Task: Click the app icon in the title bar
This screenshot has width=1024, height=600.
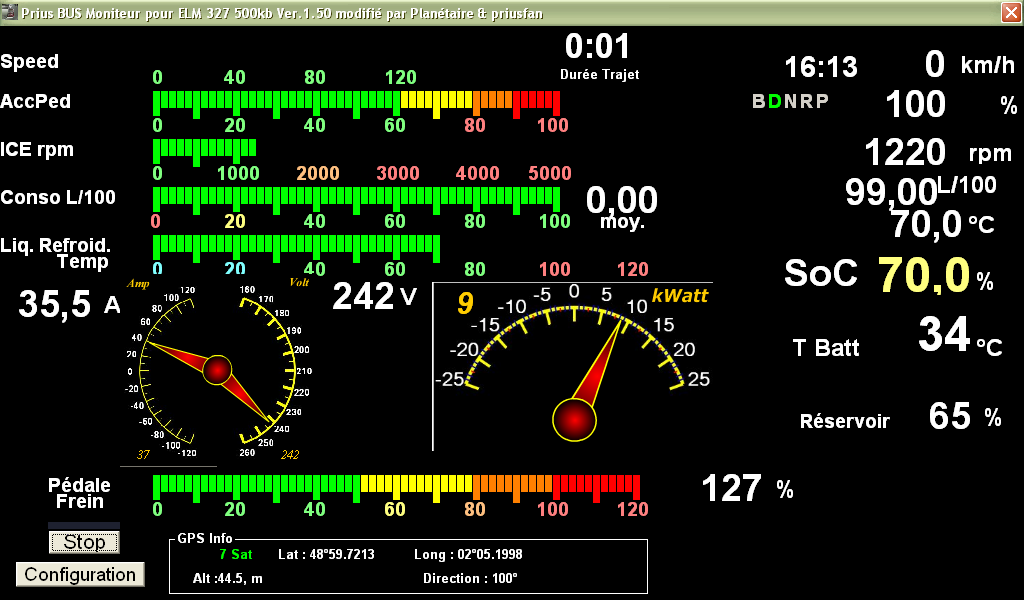Action: (10, 11)
